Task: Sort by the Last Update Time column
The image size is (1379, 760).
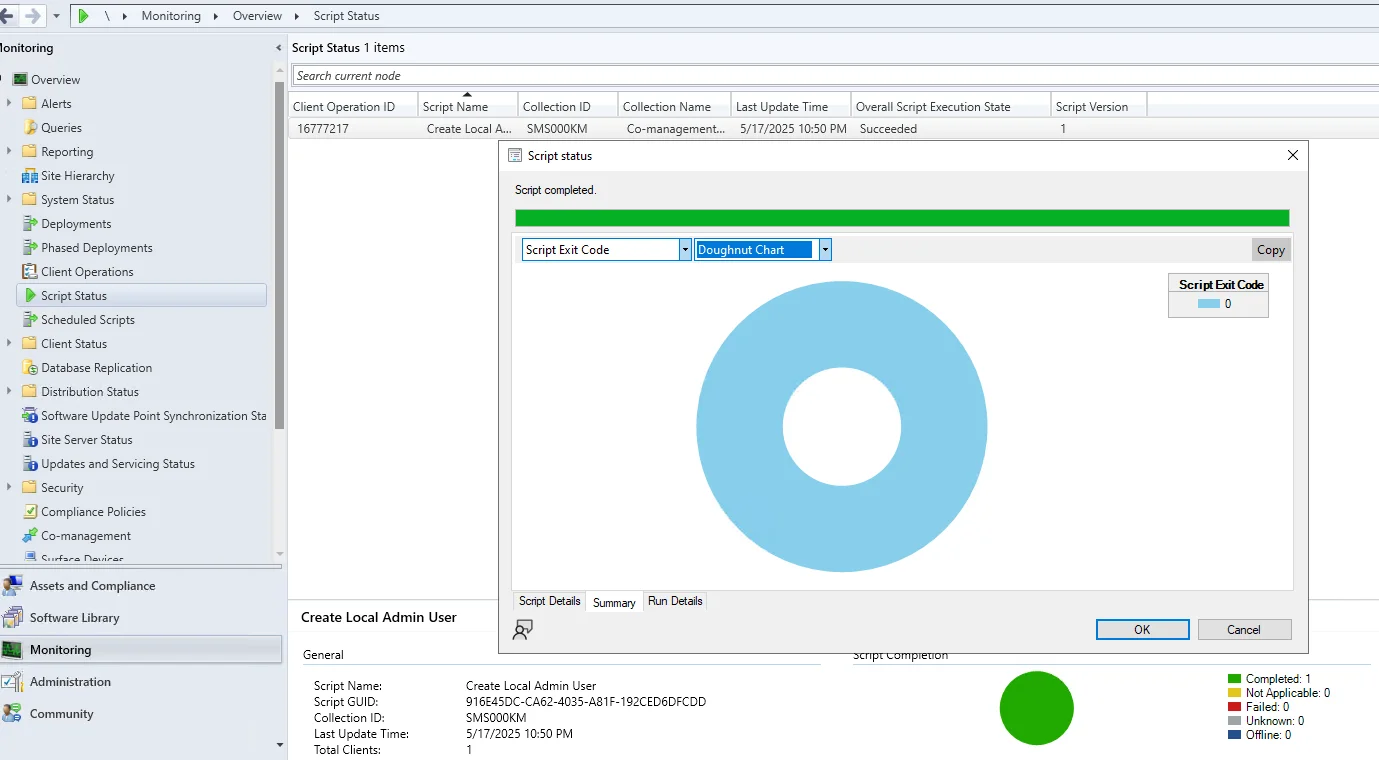Action: [790, 107]
